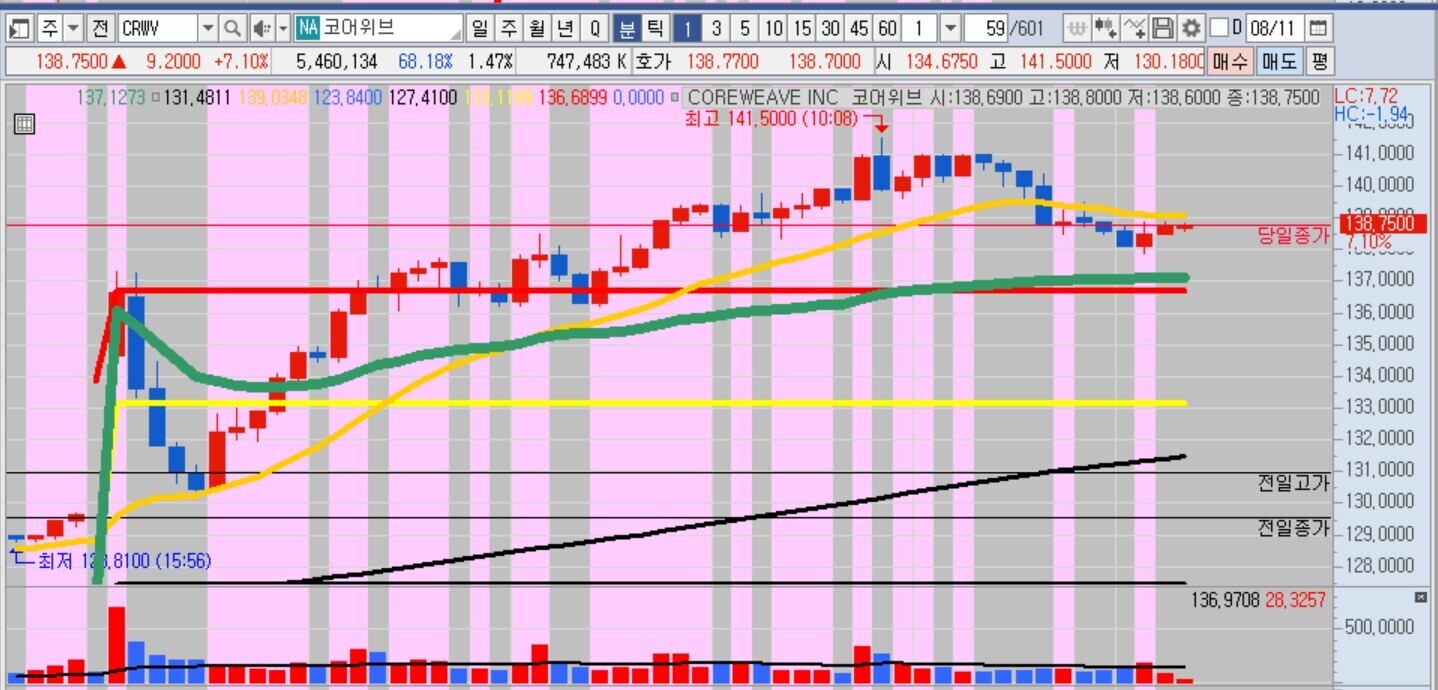Expand the CRWV ticker dropdown
This screenshot has height=690, width=1438.
click(x=208, y=28)
